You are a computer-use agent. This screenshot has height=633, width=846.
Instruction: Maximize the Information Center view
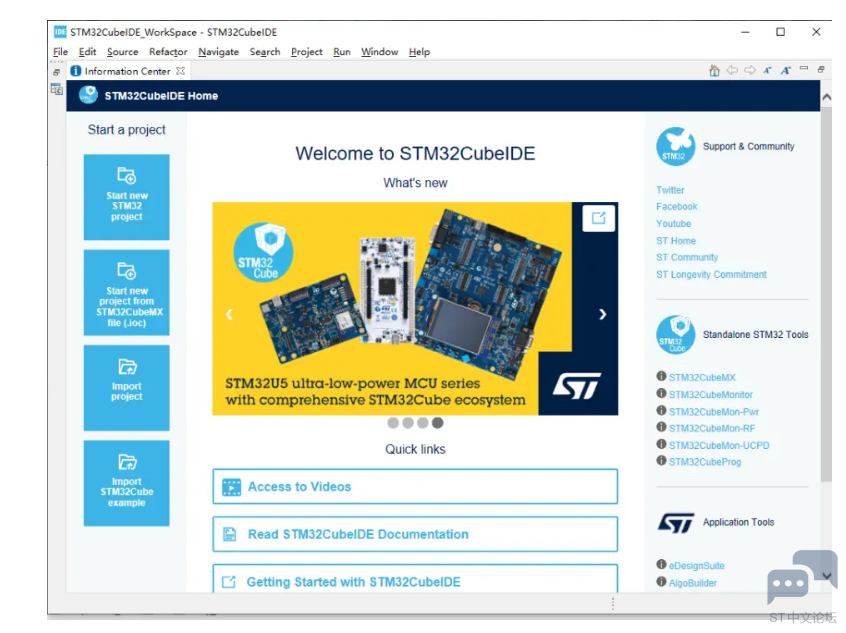[821, 69]
